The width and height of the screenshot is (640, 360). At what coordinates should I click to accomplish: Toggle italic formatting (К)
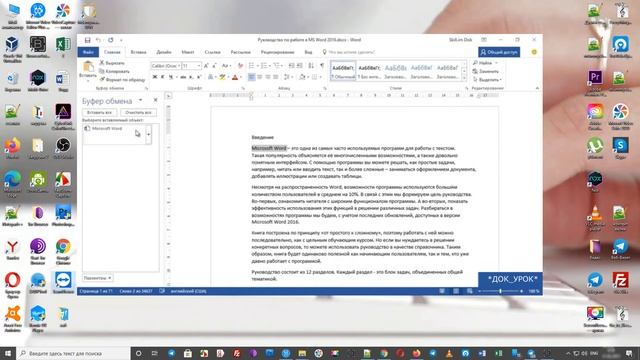point(162,77)
